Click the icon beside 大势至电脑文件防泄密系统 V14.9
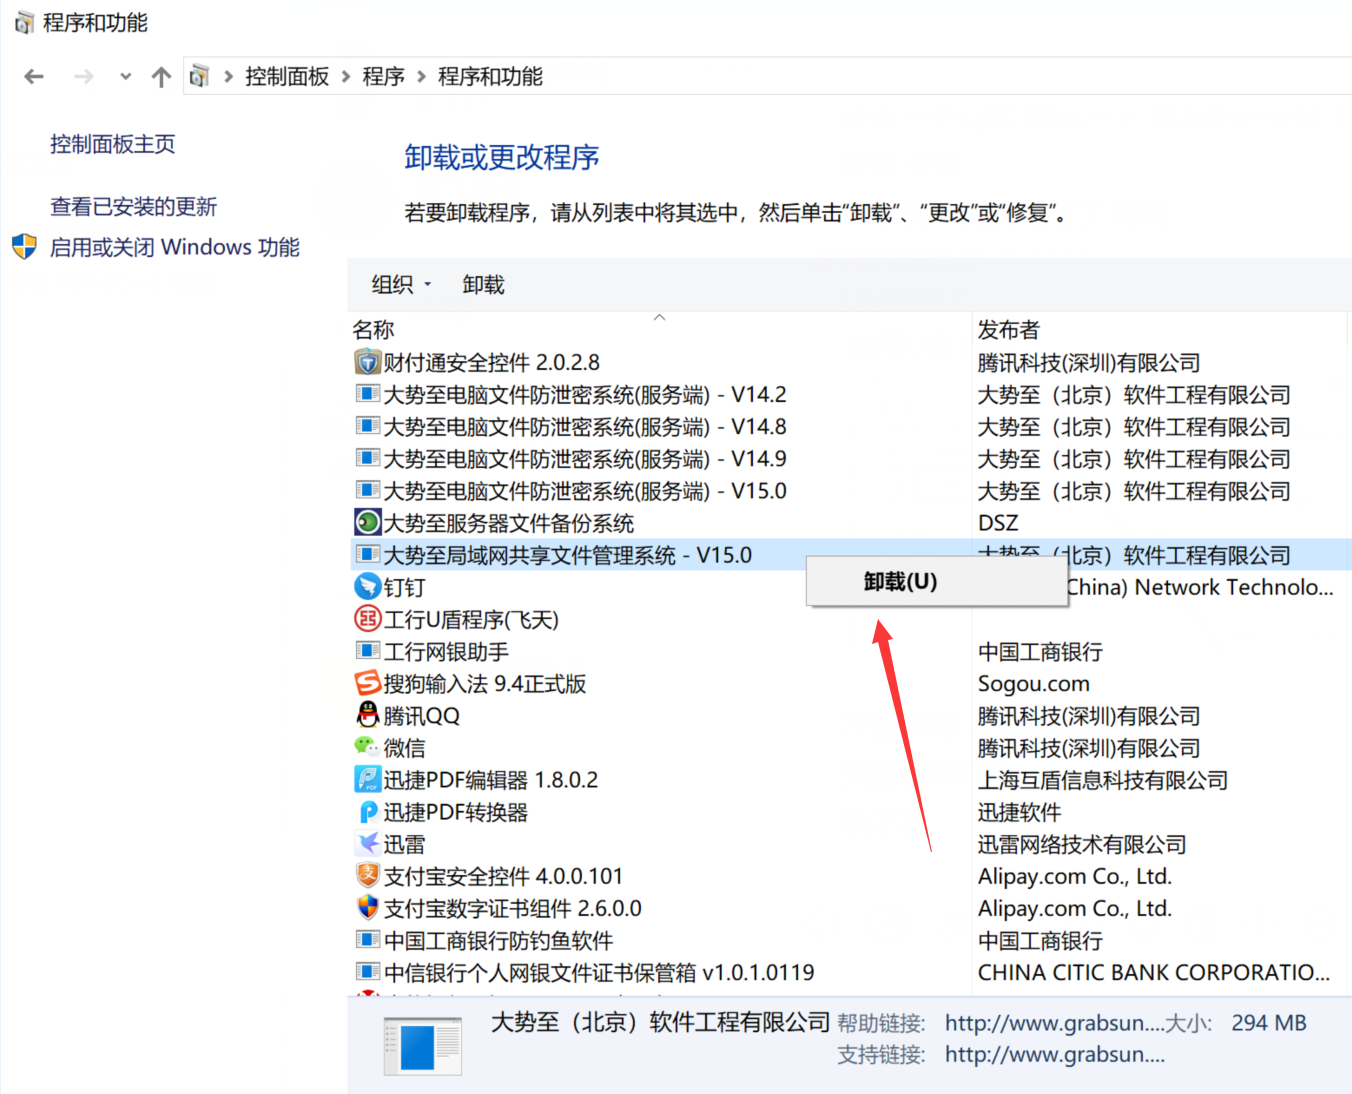1352x1094 pixels. [x=368, y=458]
